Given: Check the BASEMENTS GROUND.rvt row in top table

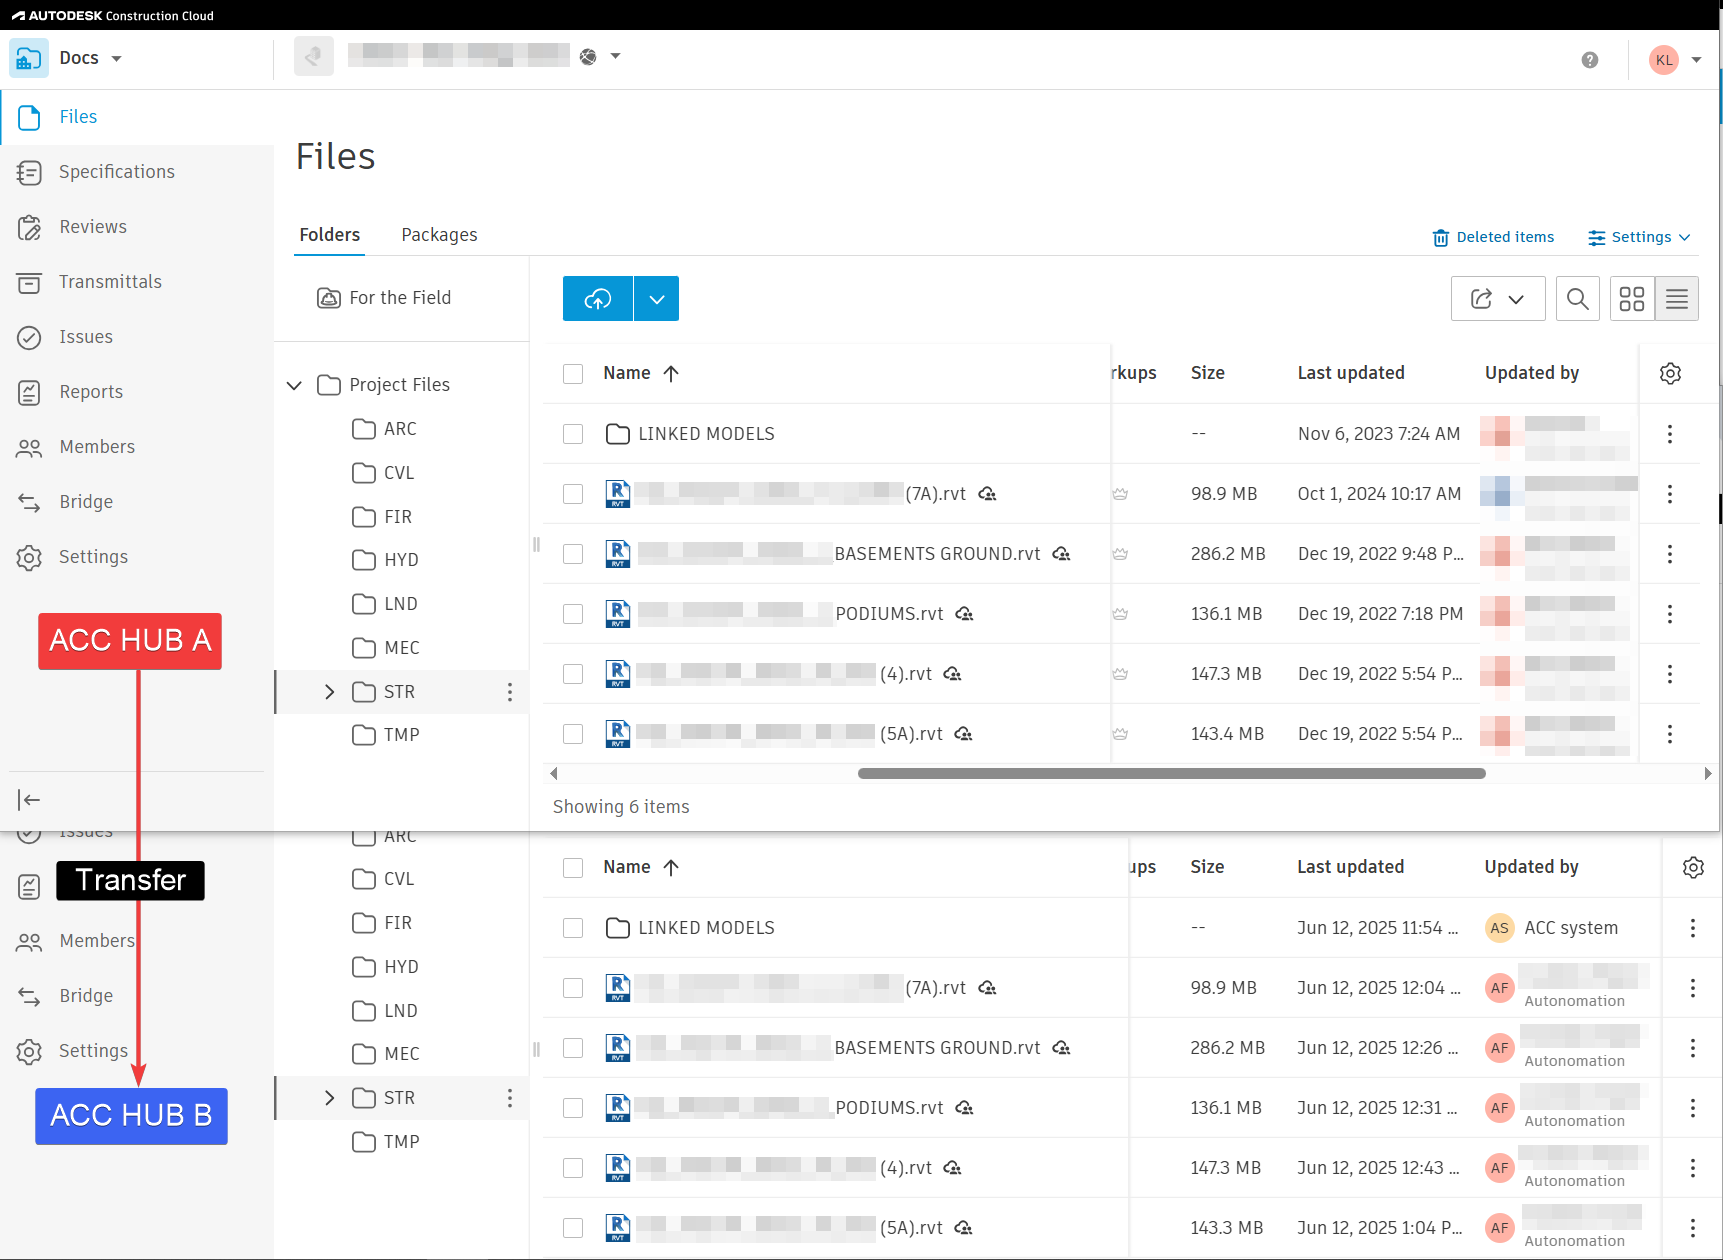Looking at the screenshot, I should coord(573,554).
